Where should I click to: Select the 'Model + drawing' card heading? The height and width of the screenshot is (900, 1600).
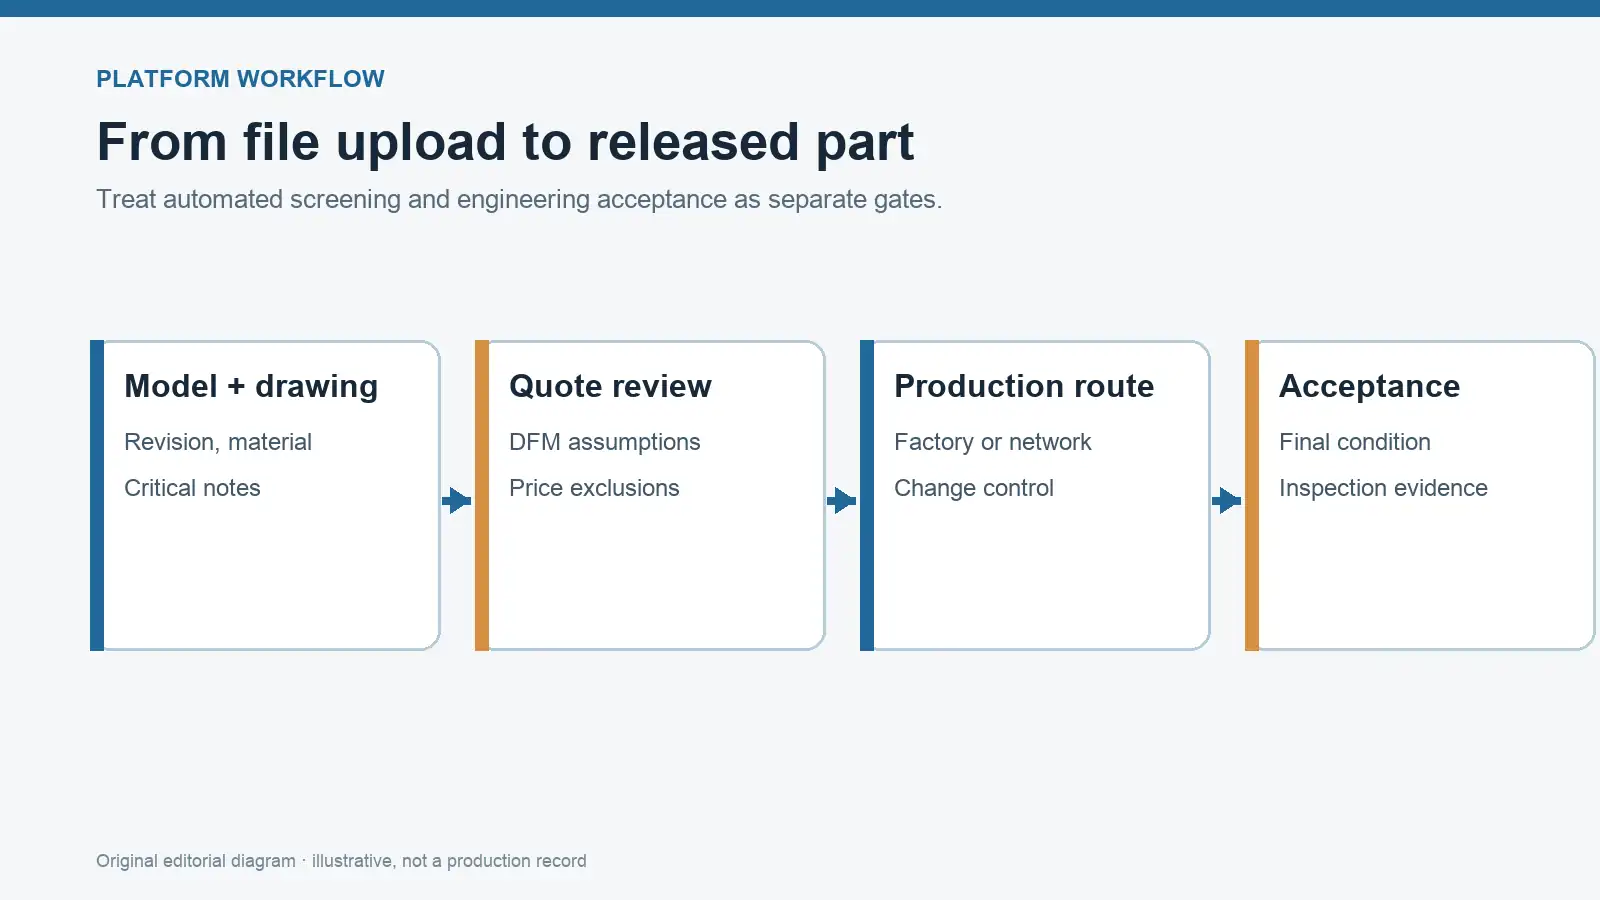pos(251,386)
